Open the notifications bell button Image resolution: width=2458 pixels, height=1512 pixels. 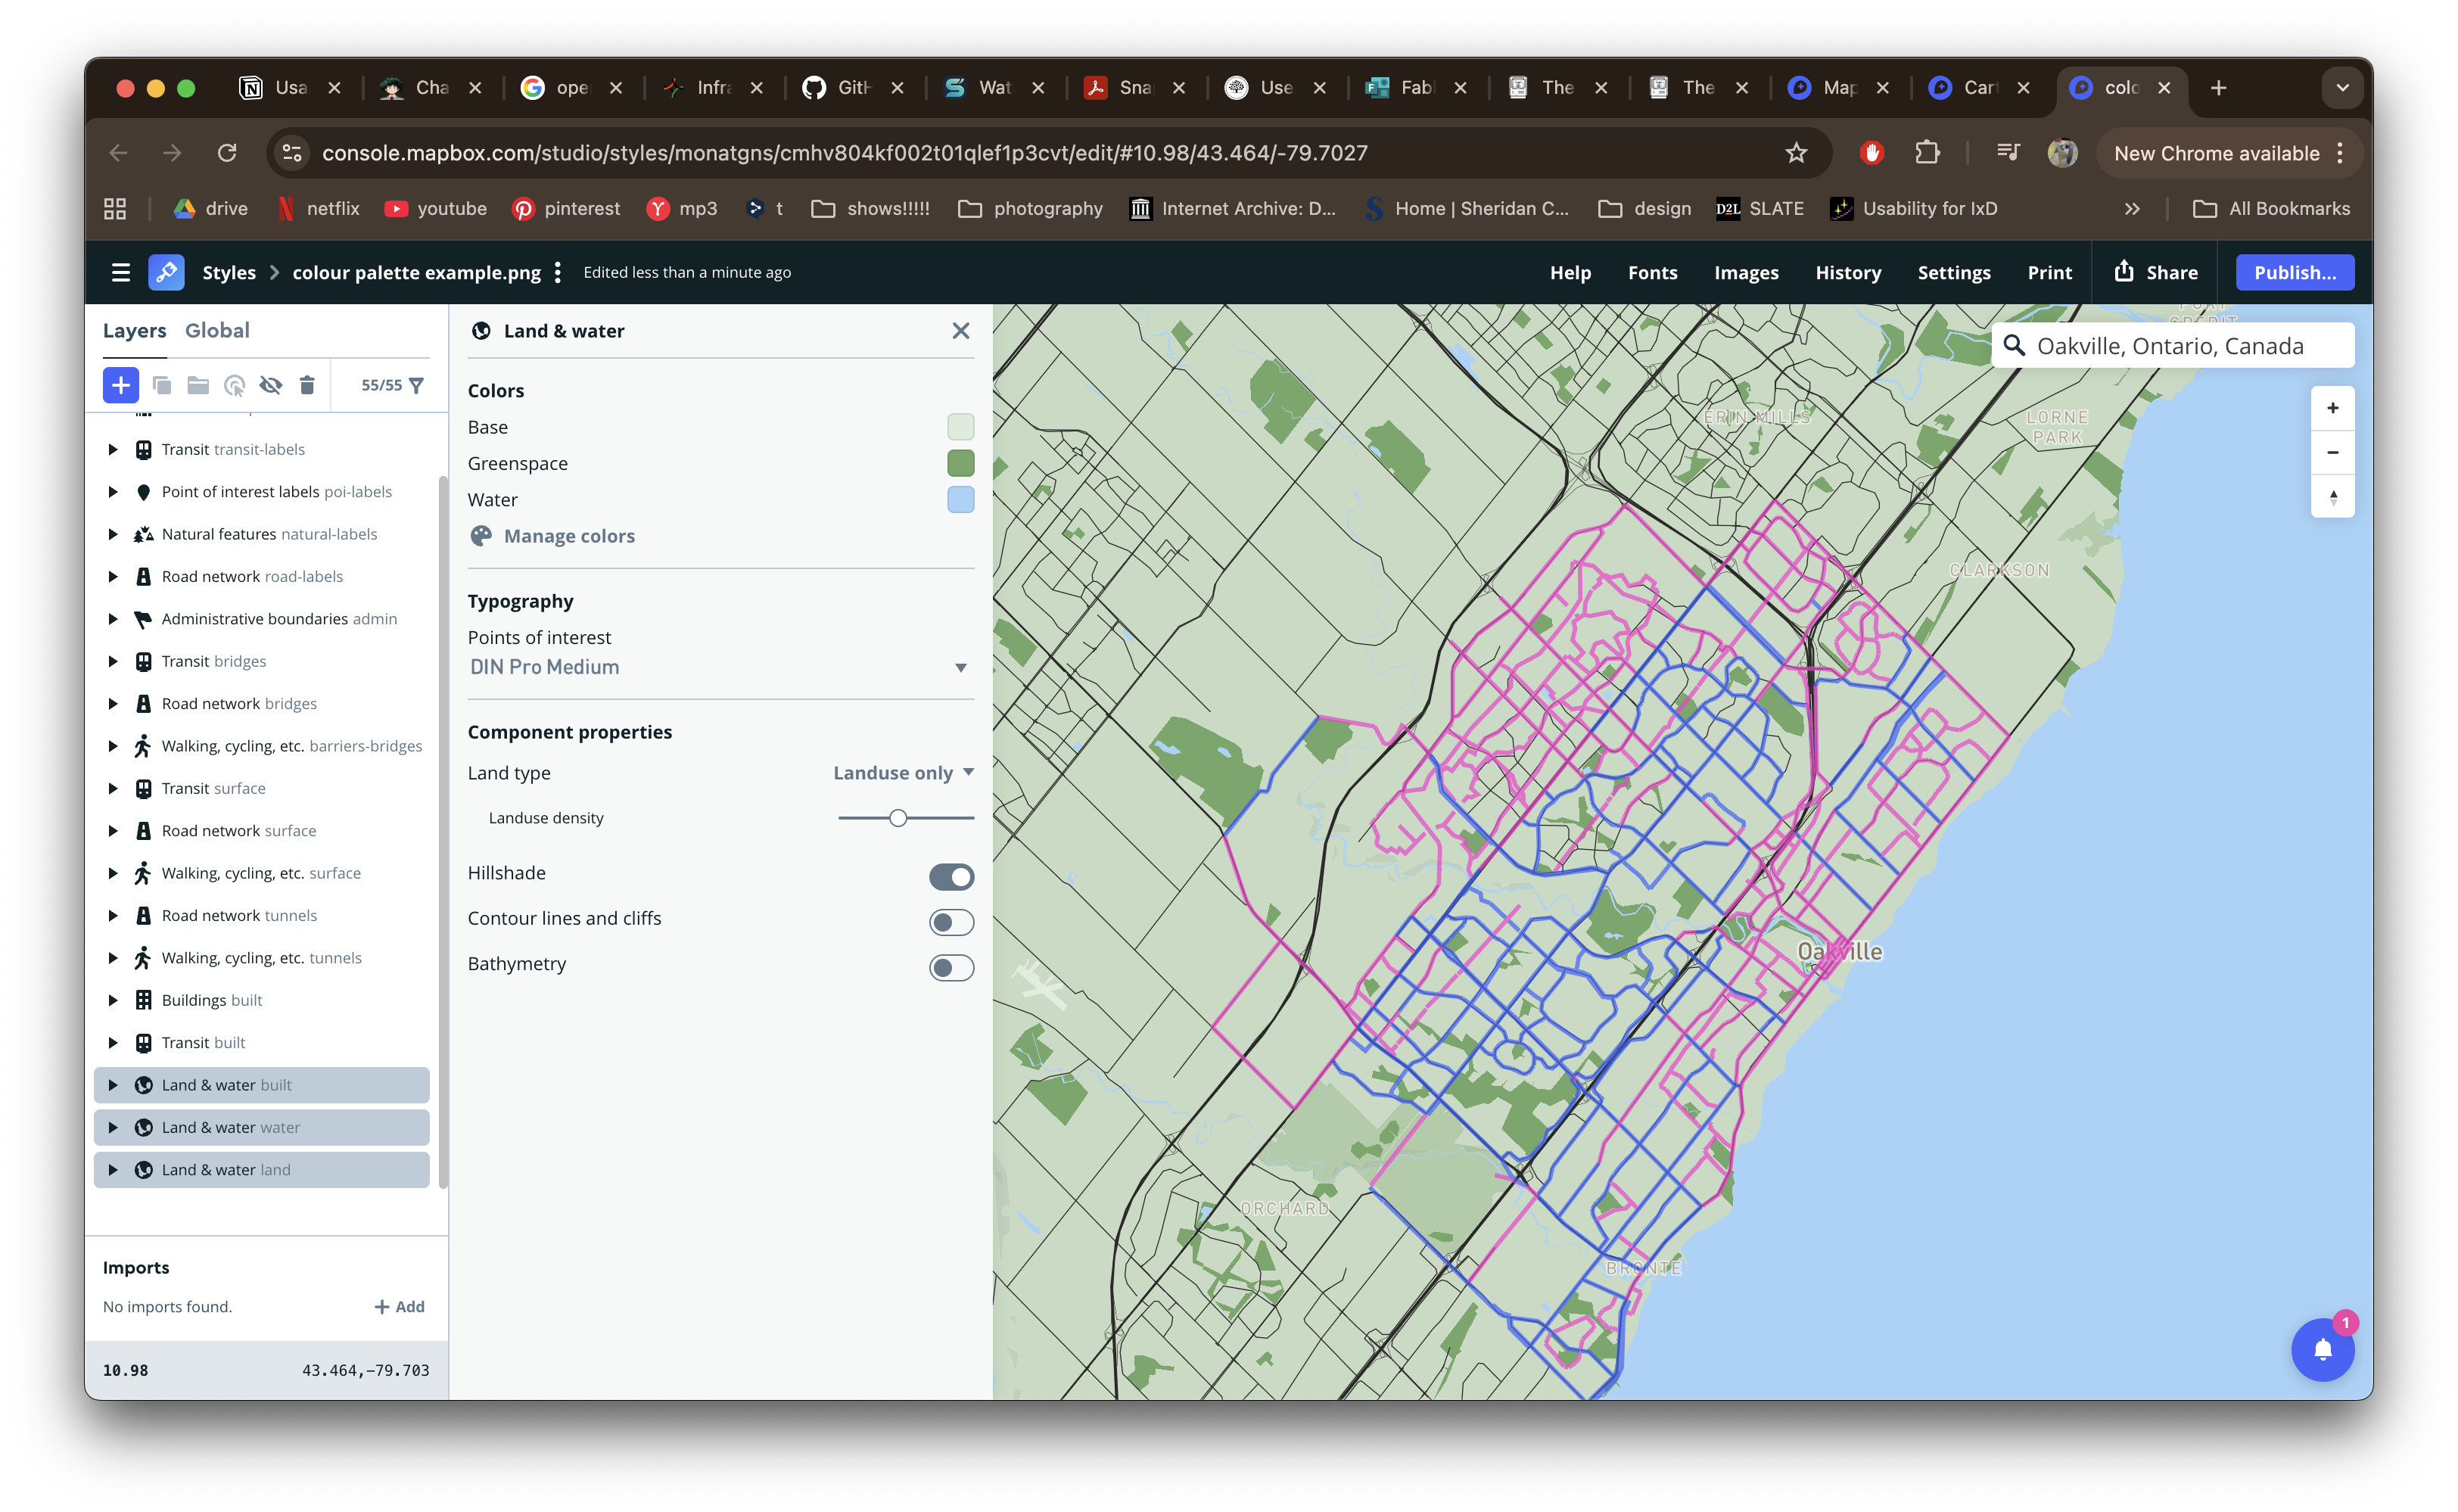click(2322, 1350)
